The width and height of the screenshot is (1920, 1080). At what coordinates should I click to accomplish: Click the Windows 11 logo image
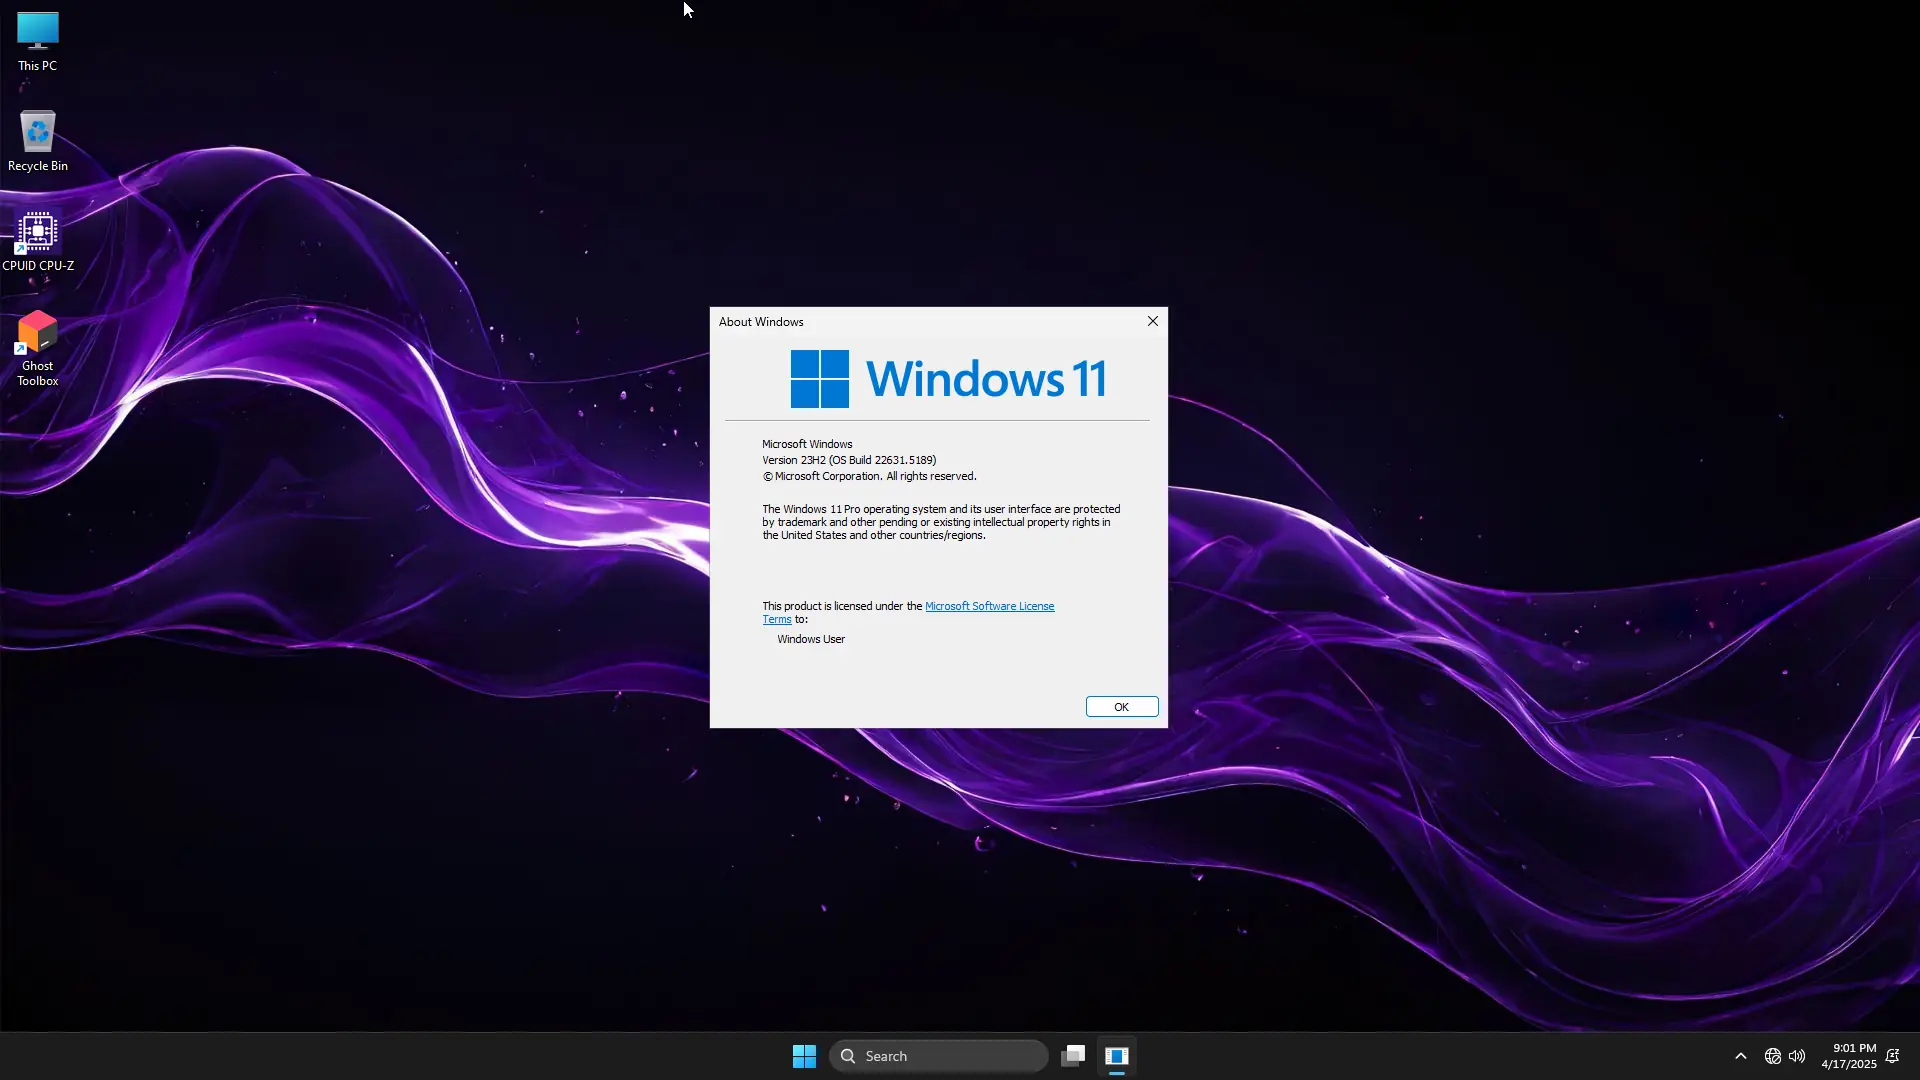[x=948, y=378]
